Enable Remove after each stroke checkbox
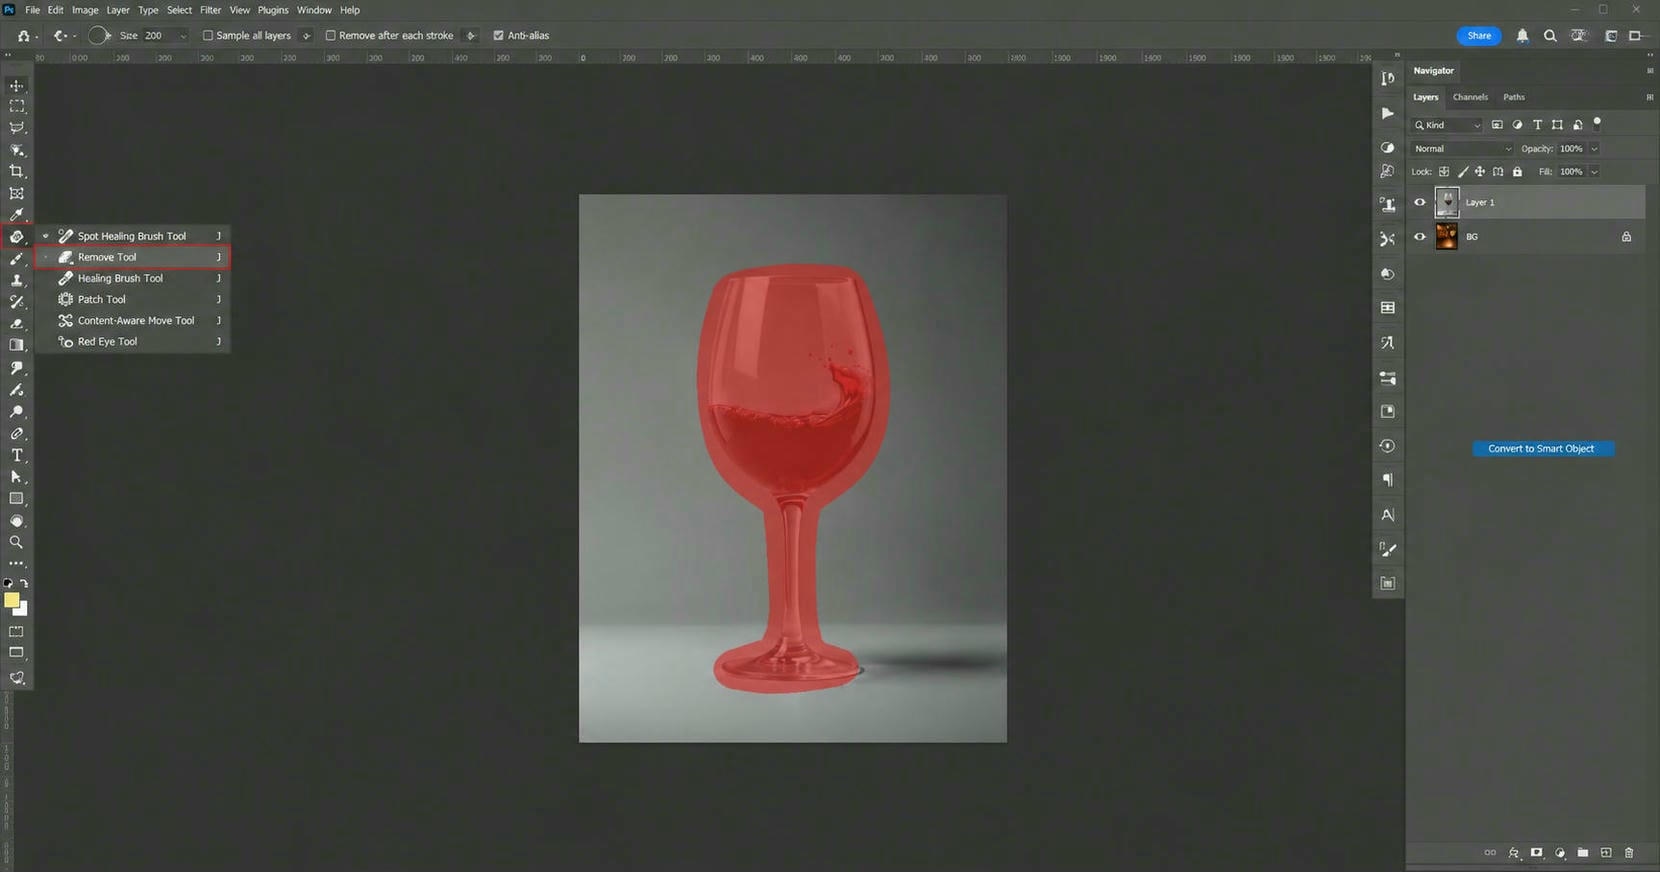This screenshot has width=1660, height=872. pyautogui.click(x=330, y=36)
